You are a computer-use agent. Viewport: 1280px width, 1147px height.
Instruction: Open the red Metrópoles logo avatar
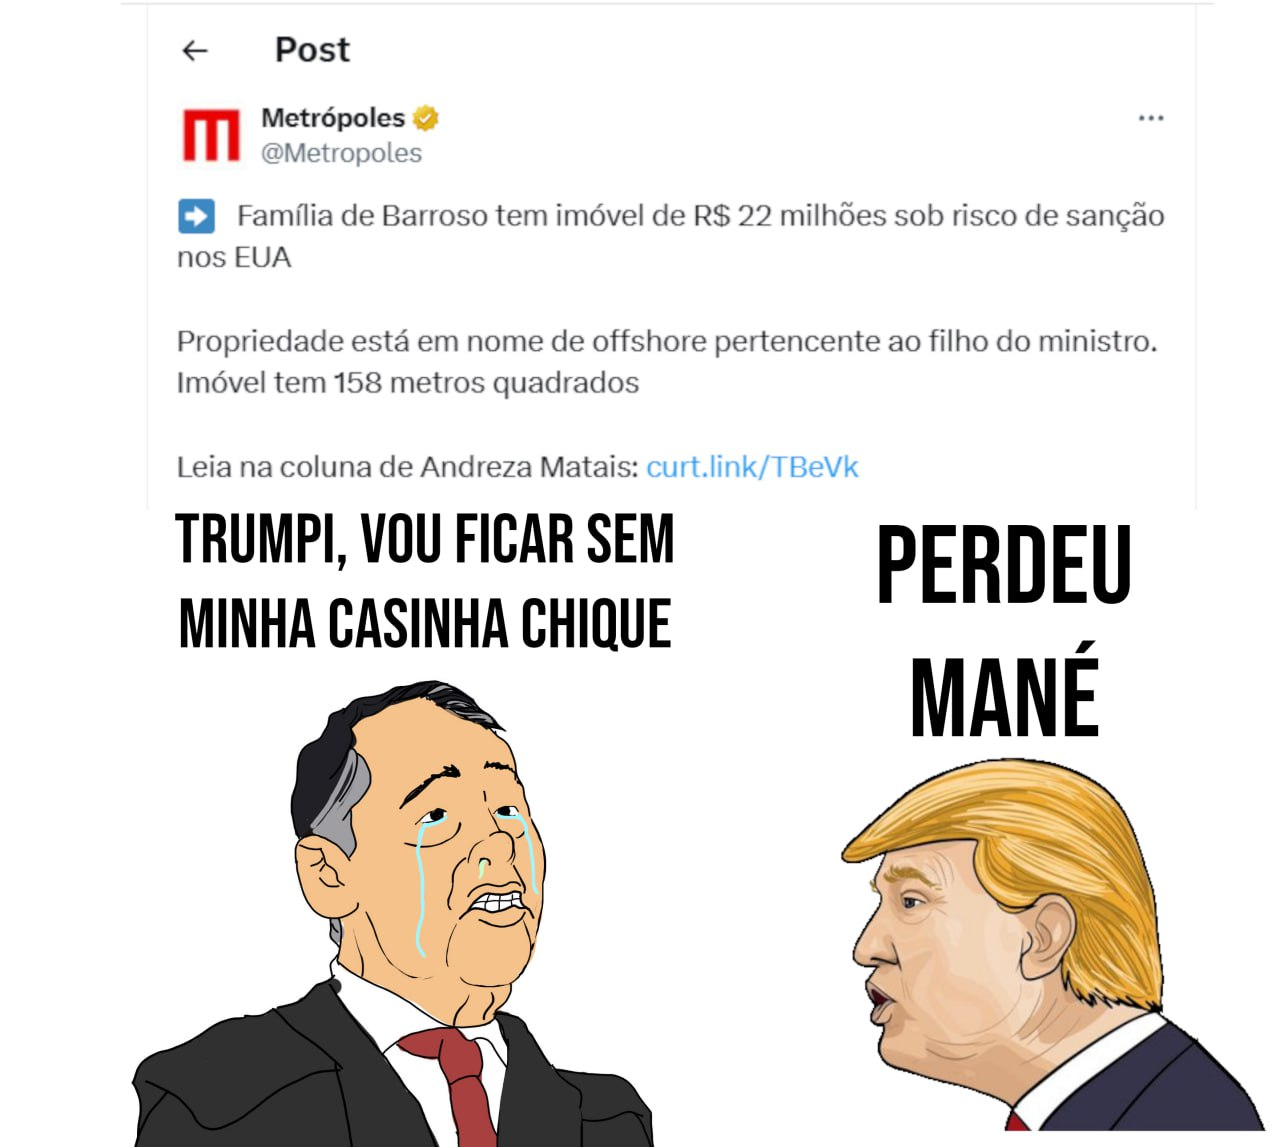[211, 135]
